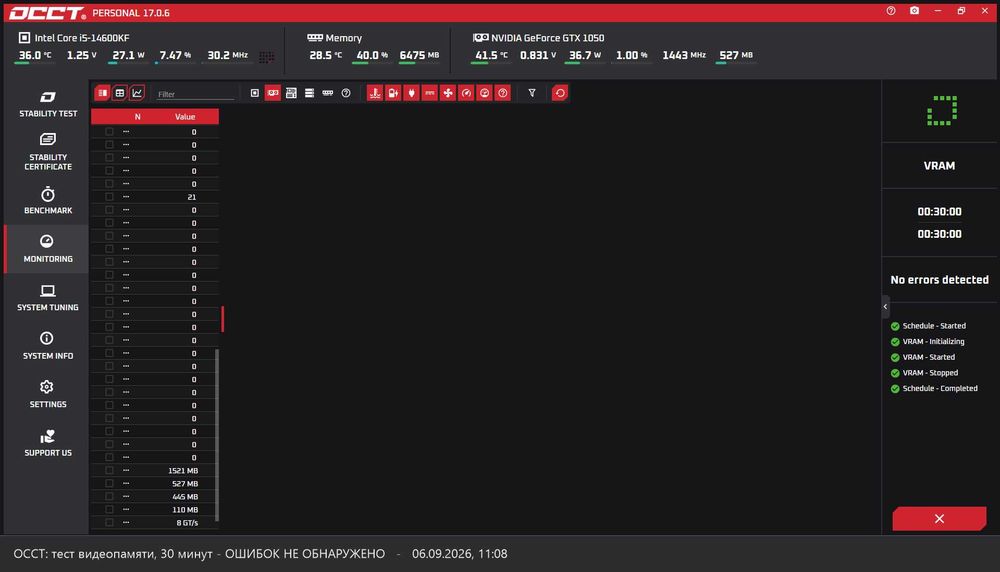
Task: Check the box for the 1521 MB row
Action: [x=109, y=470]
